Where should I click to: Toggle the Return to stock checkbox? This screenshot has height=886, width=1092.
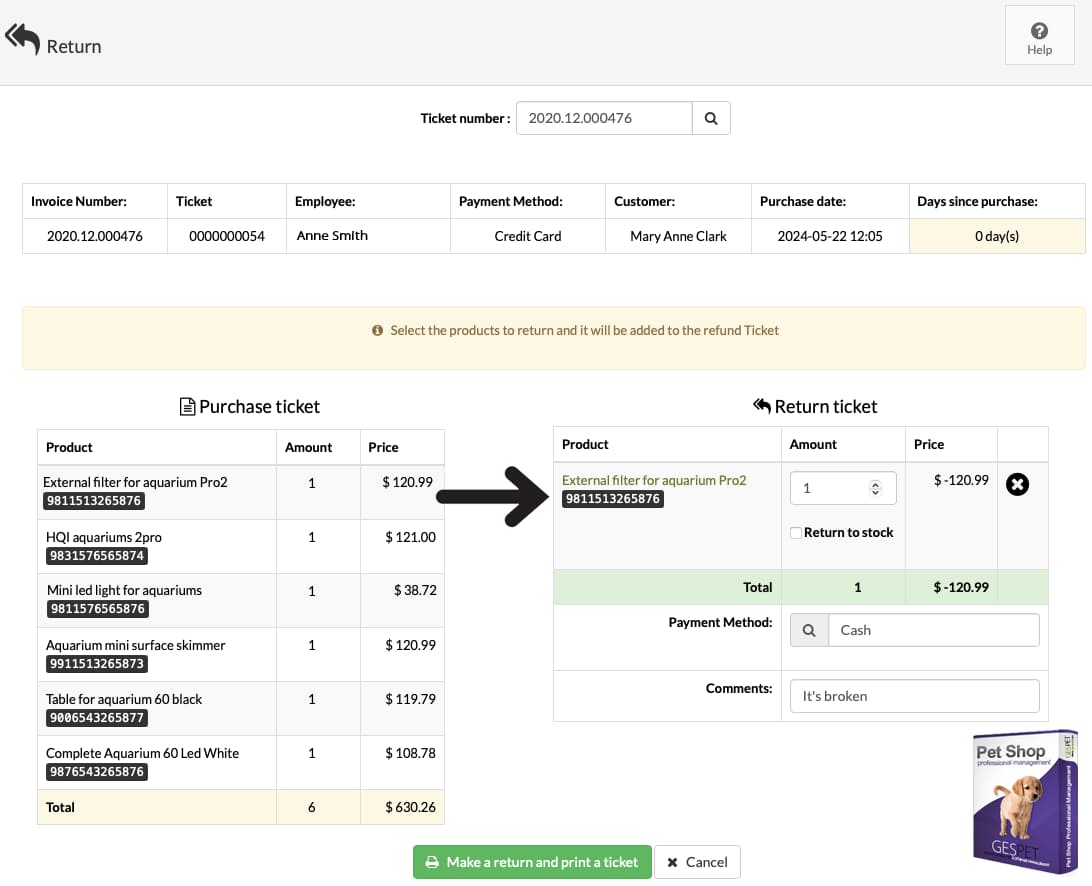point(795,533)
